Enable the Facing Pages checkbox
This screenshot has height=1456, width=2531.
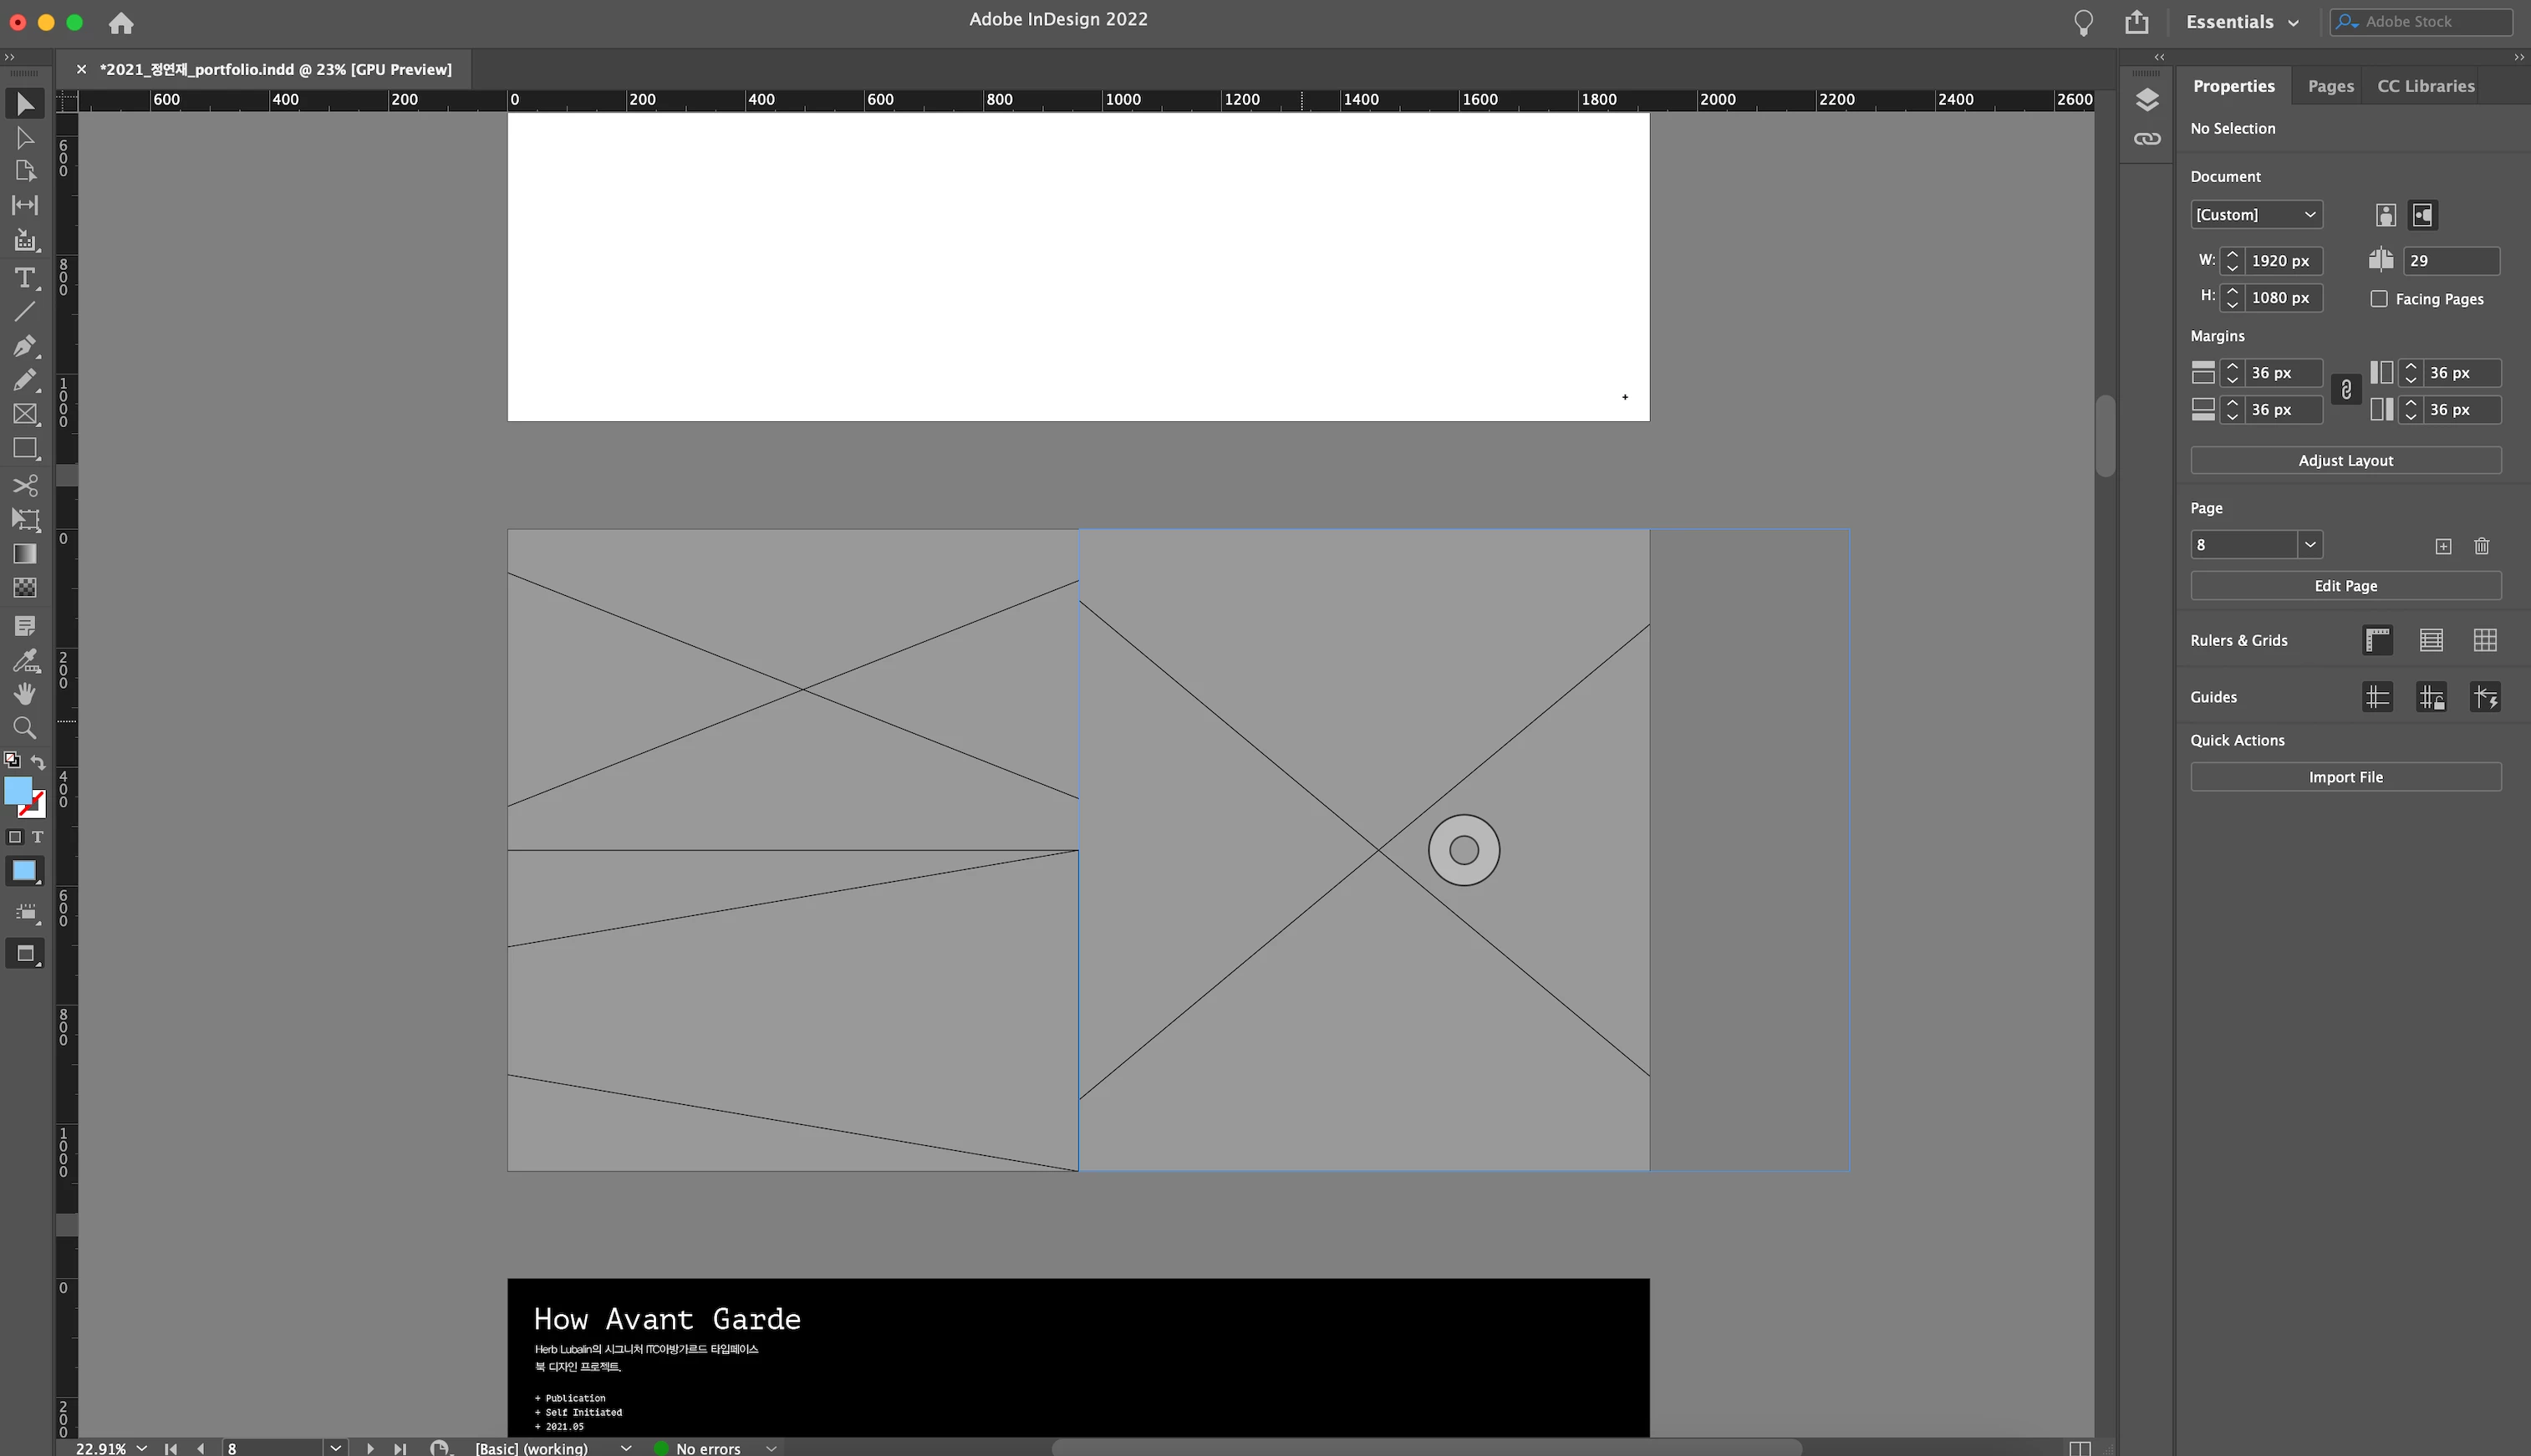(x=2379, y=299)
